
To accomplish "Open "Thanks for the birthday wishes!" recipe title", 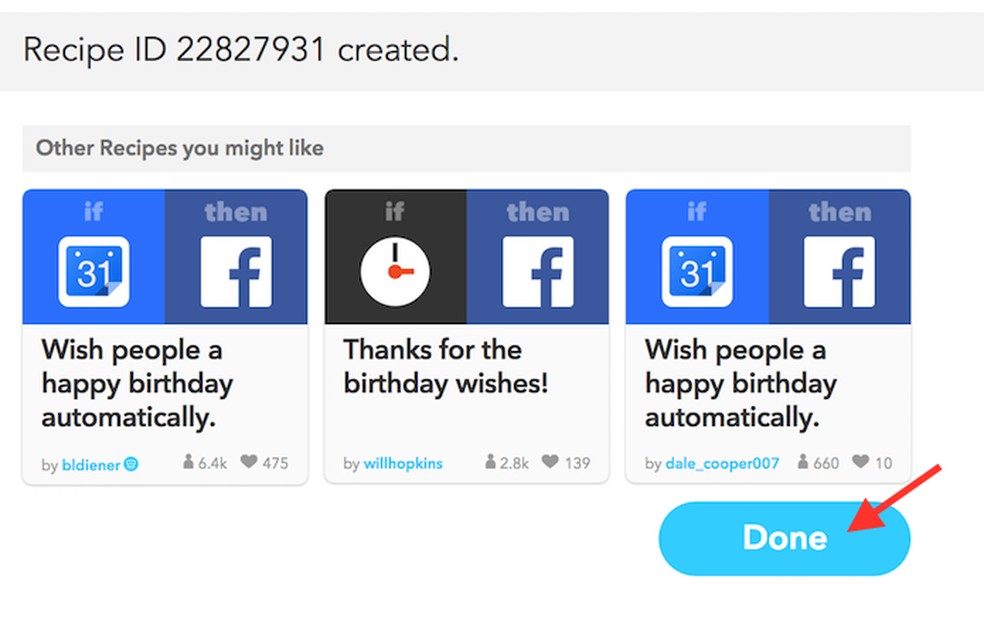I will [445, 366].
